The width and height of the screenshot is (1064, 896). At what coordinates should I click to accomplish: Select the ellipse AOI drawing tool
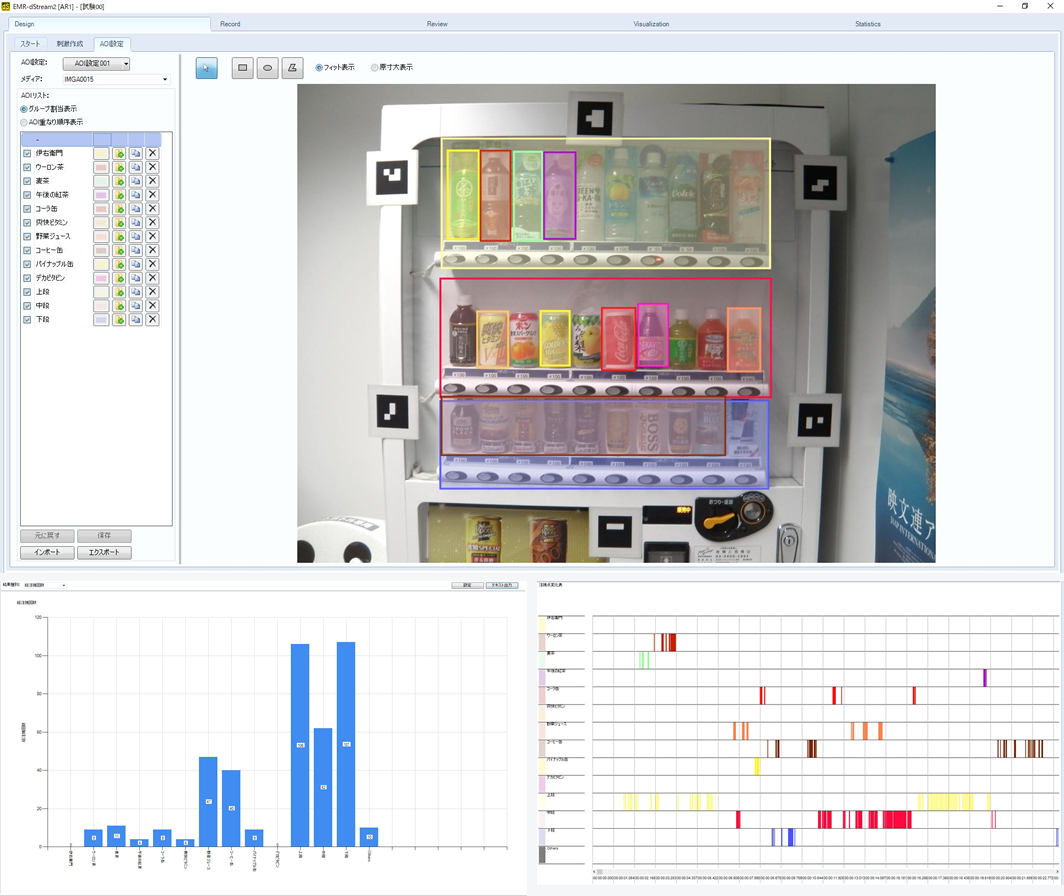(267, 68)
